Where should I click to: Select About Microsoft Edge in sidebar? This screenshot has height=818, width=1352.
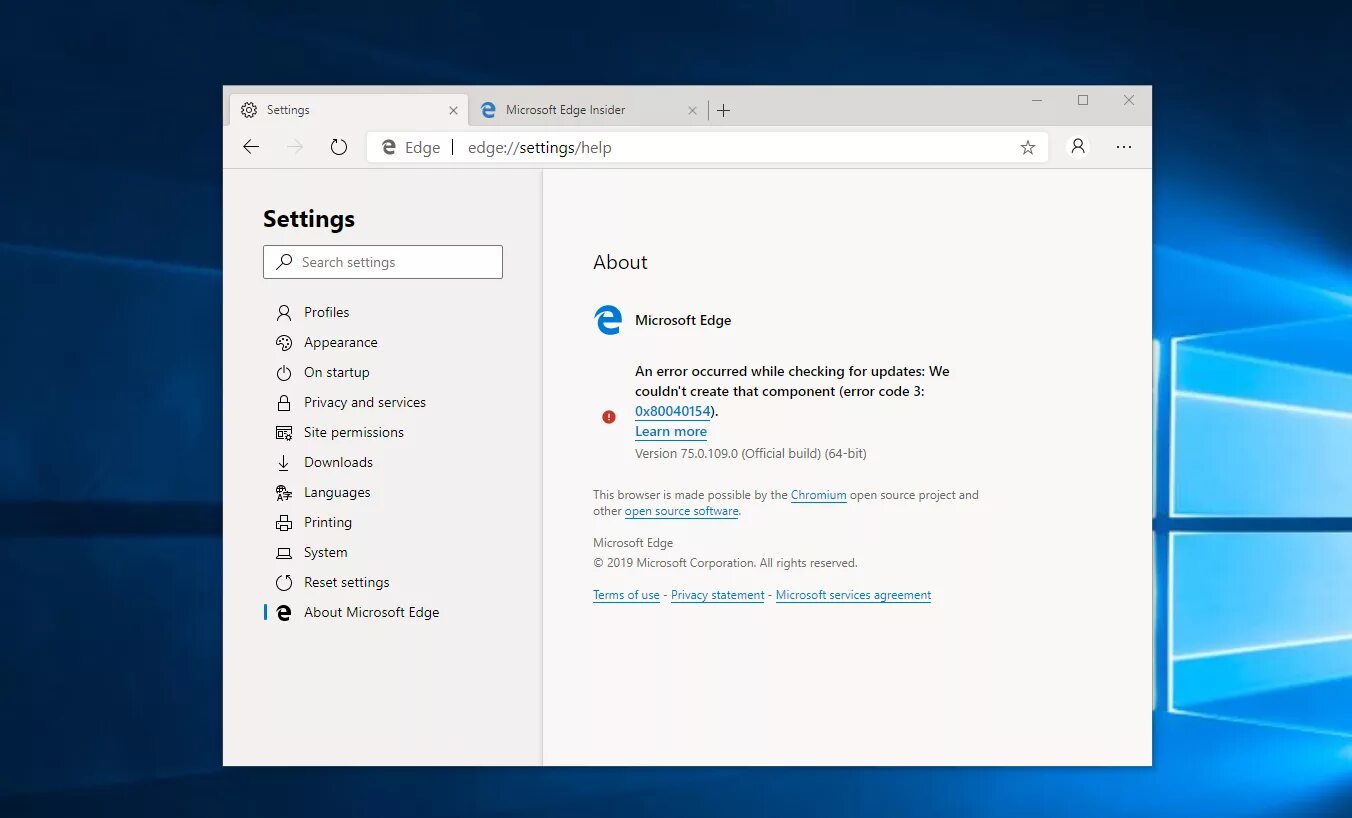tap(371, 612)
